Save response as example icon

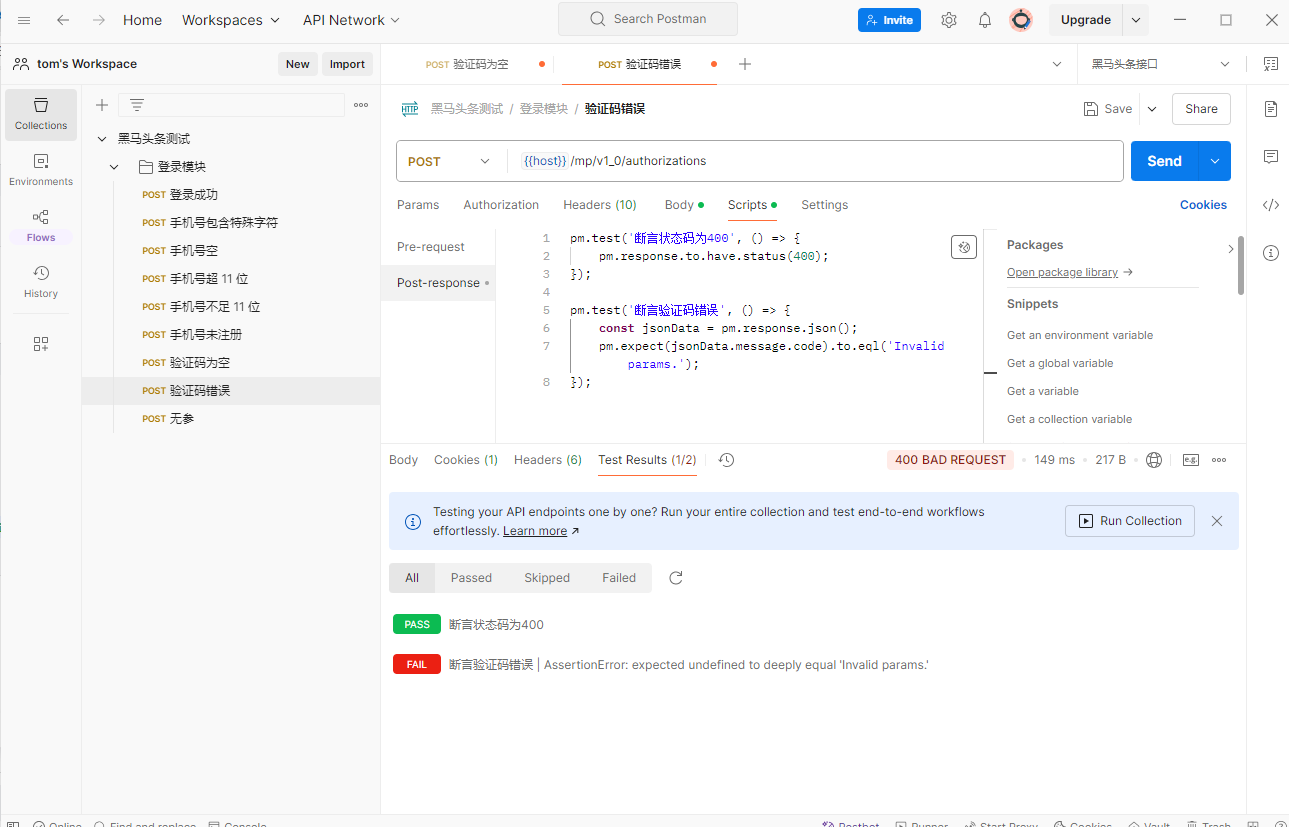point(1191,460)
